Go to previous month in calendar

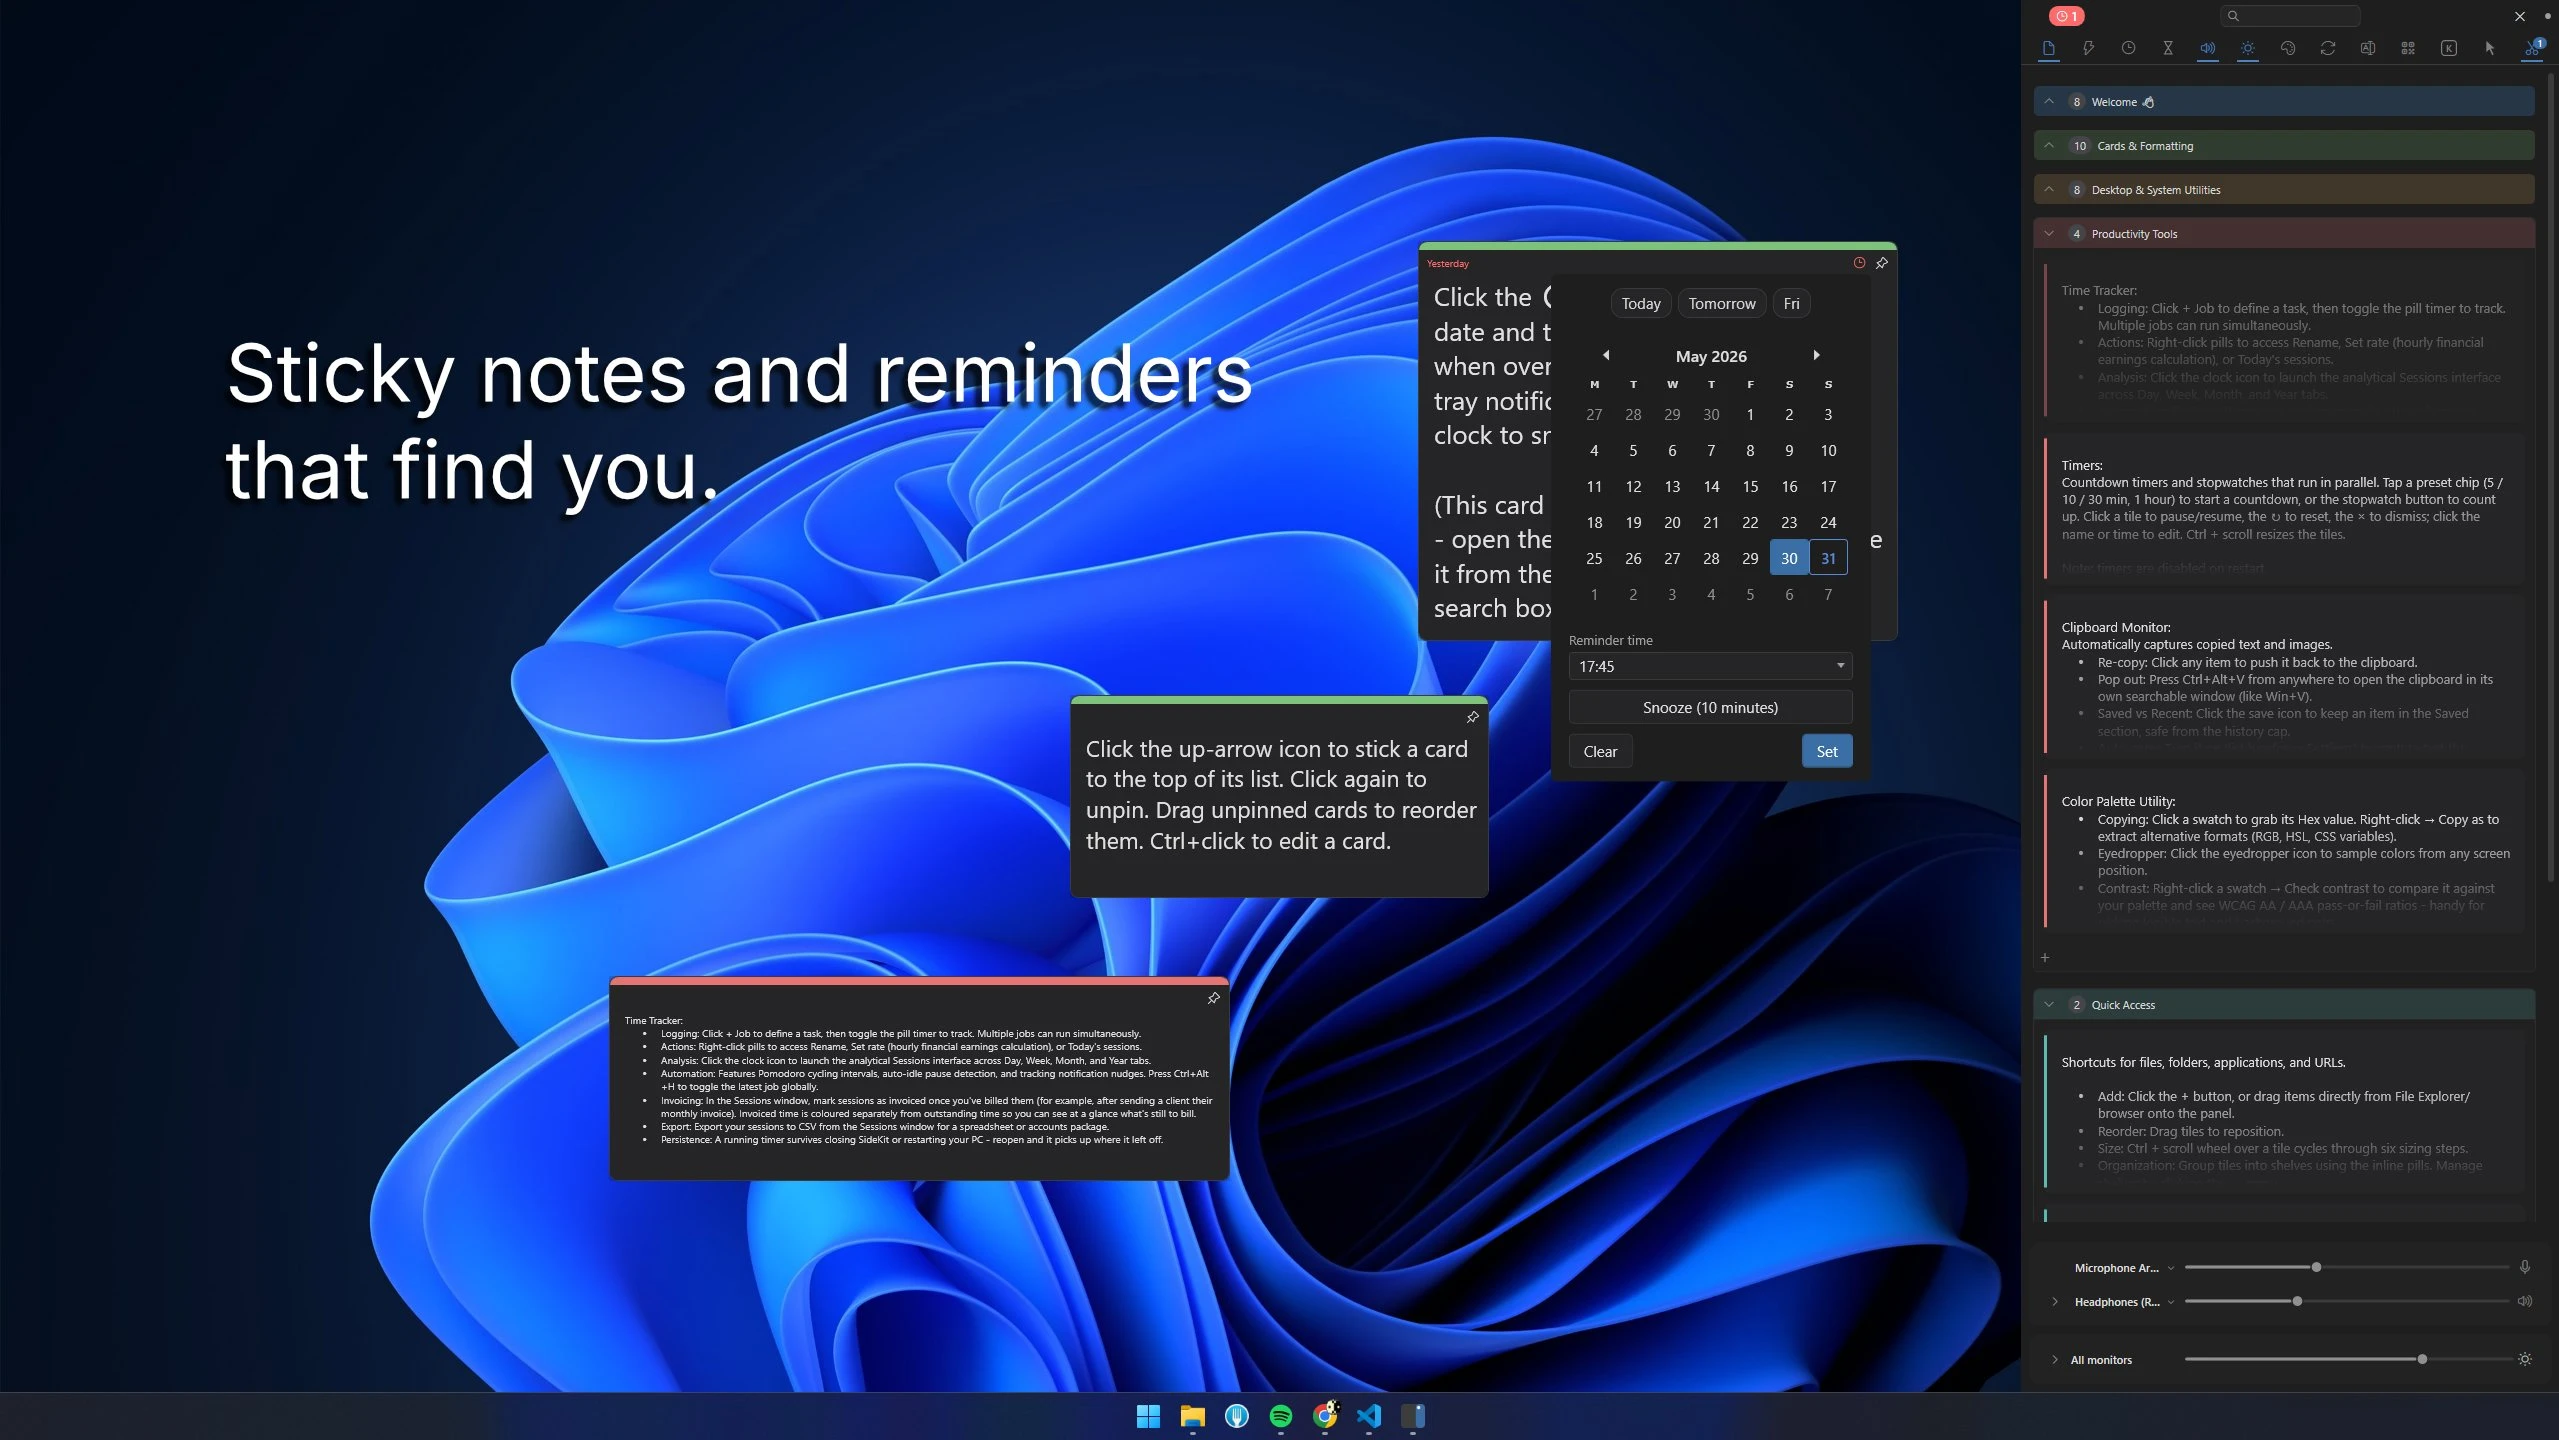pyautogui.click(x=1606, y=355)
